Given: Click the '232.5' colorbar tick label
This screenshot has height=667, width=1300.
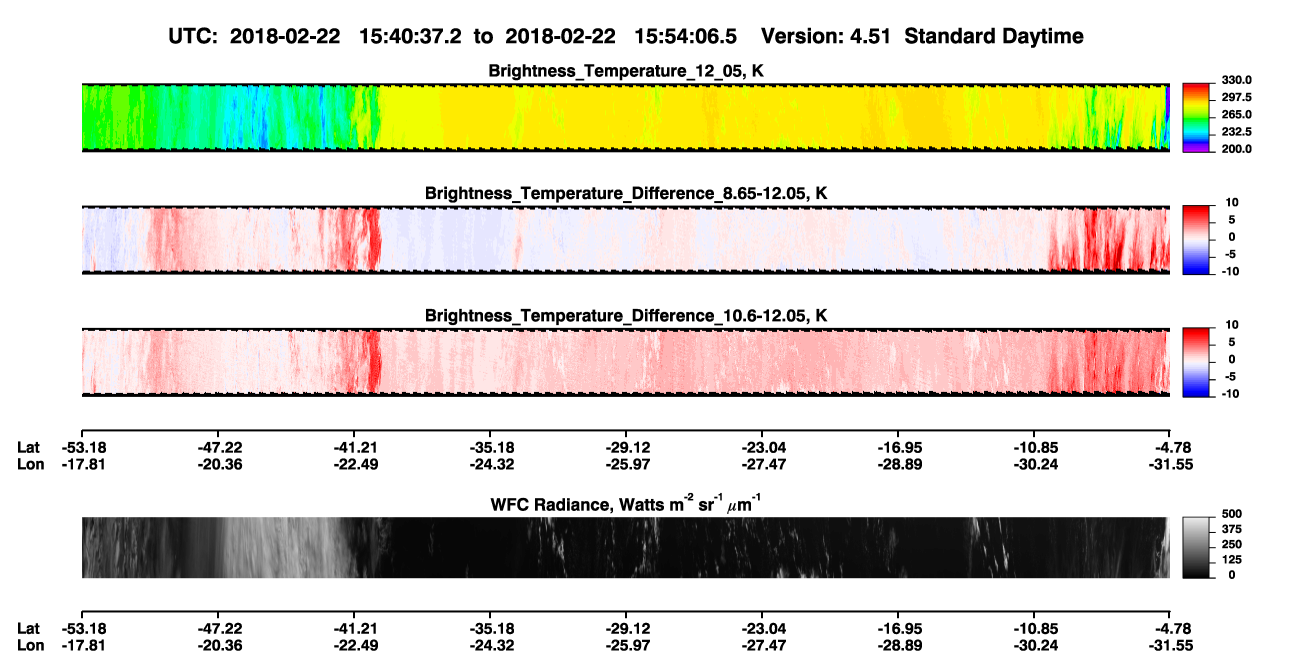Looking at the screenshot, I should click(x=1236, y=131).
